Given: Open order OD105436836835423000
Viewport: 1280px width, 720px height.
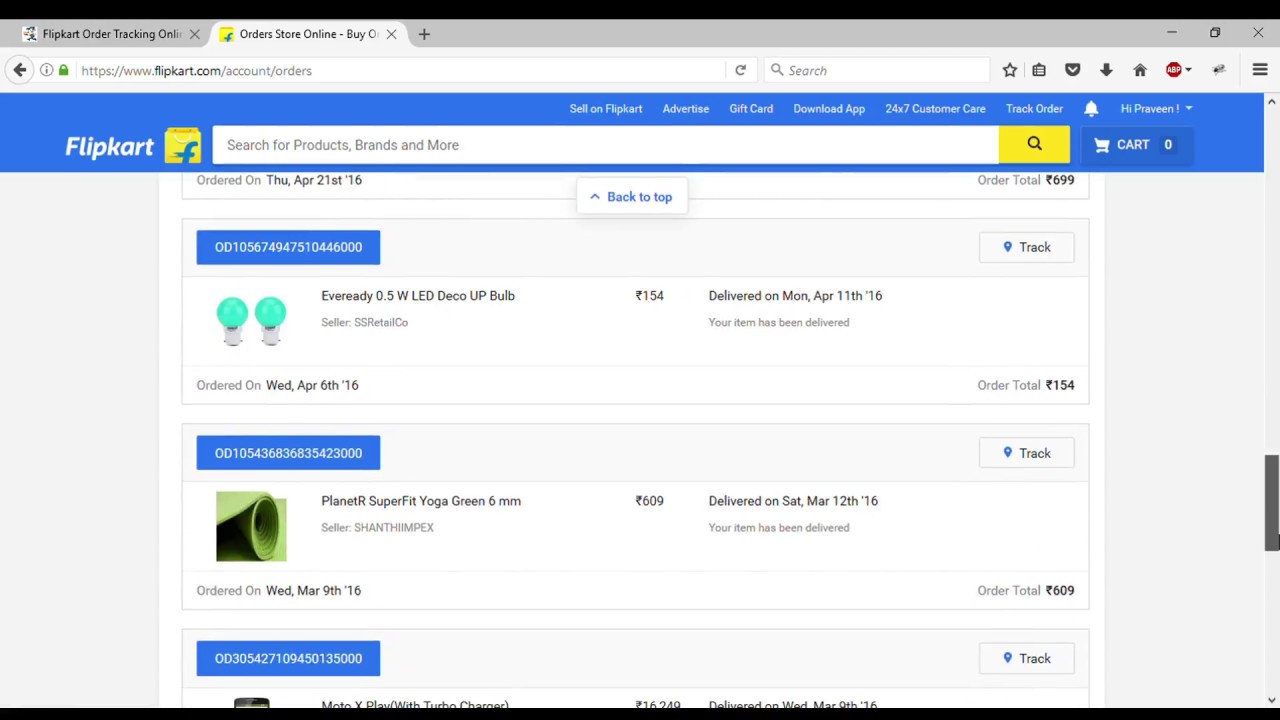Looking at the screenshot, I should pyautogui.click(x=288, y=453).
